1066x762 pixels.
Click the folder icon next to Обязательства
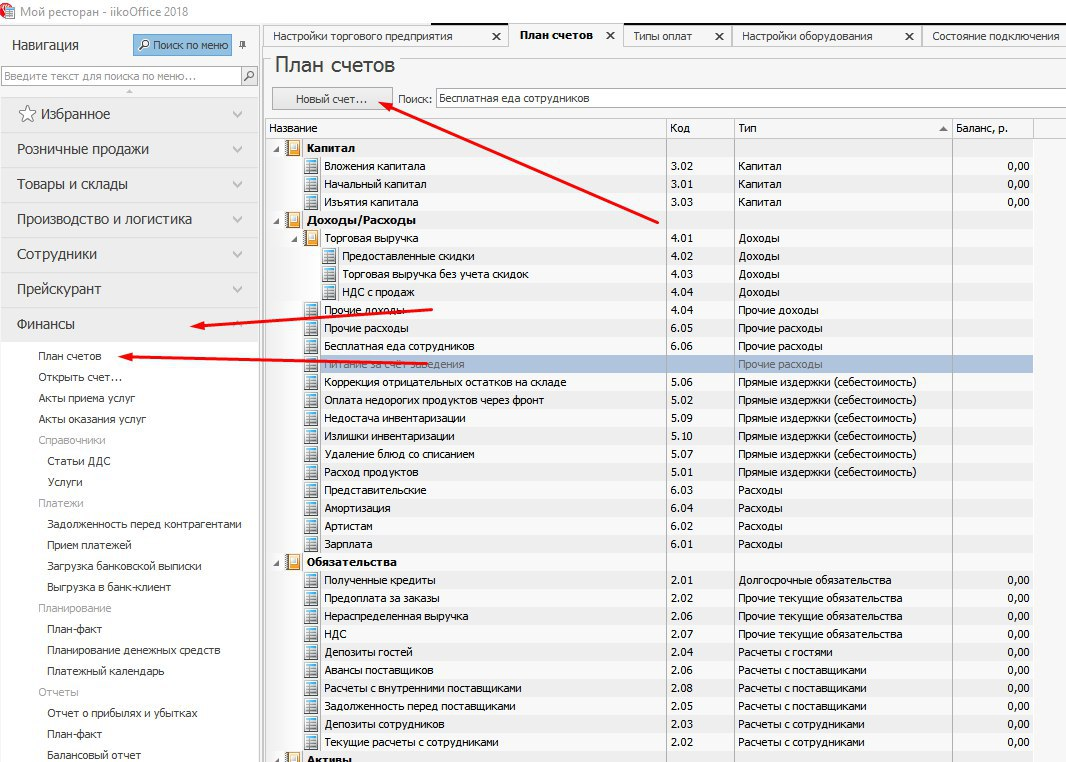(x=293, y=562)
